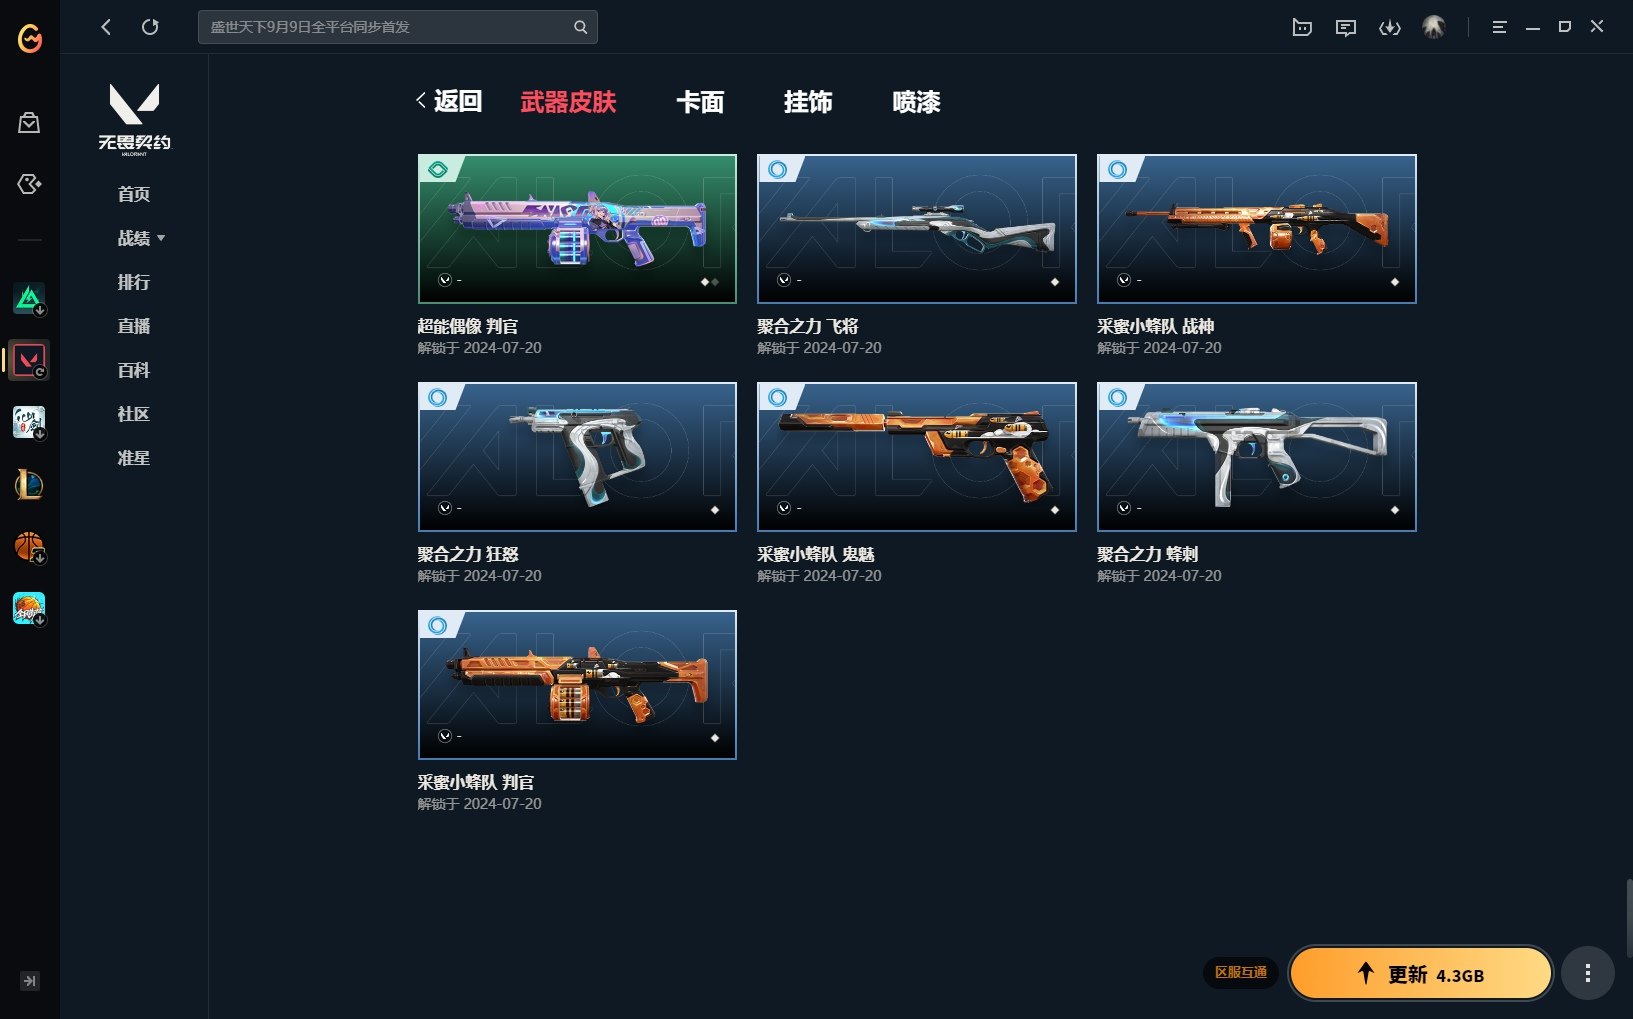Click the 采蜜小蜂队 战神 title text
Viewport: 1633px width, 1019px height.
point(1156,326)
